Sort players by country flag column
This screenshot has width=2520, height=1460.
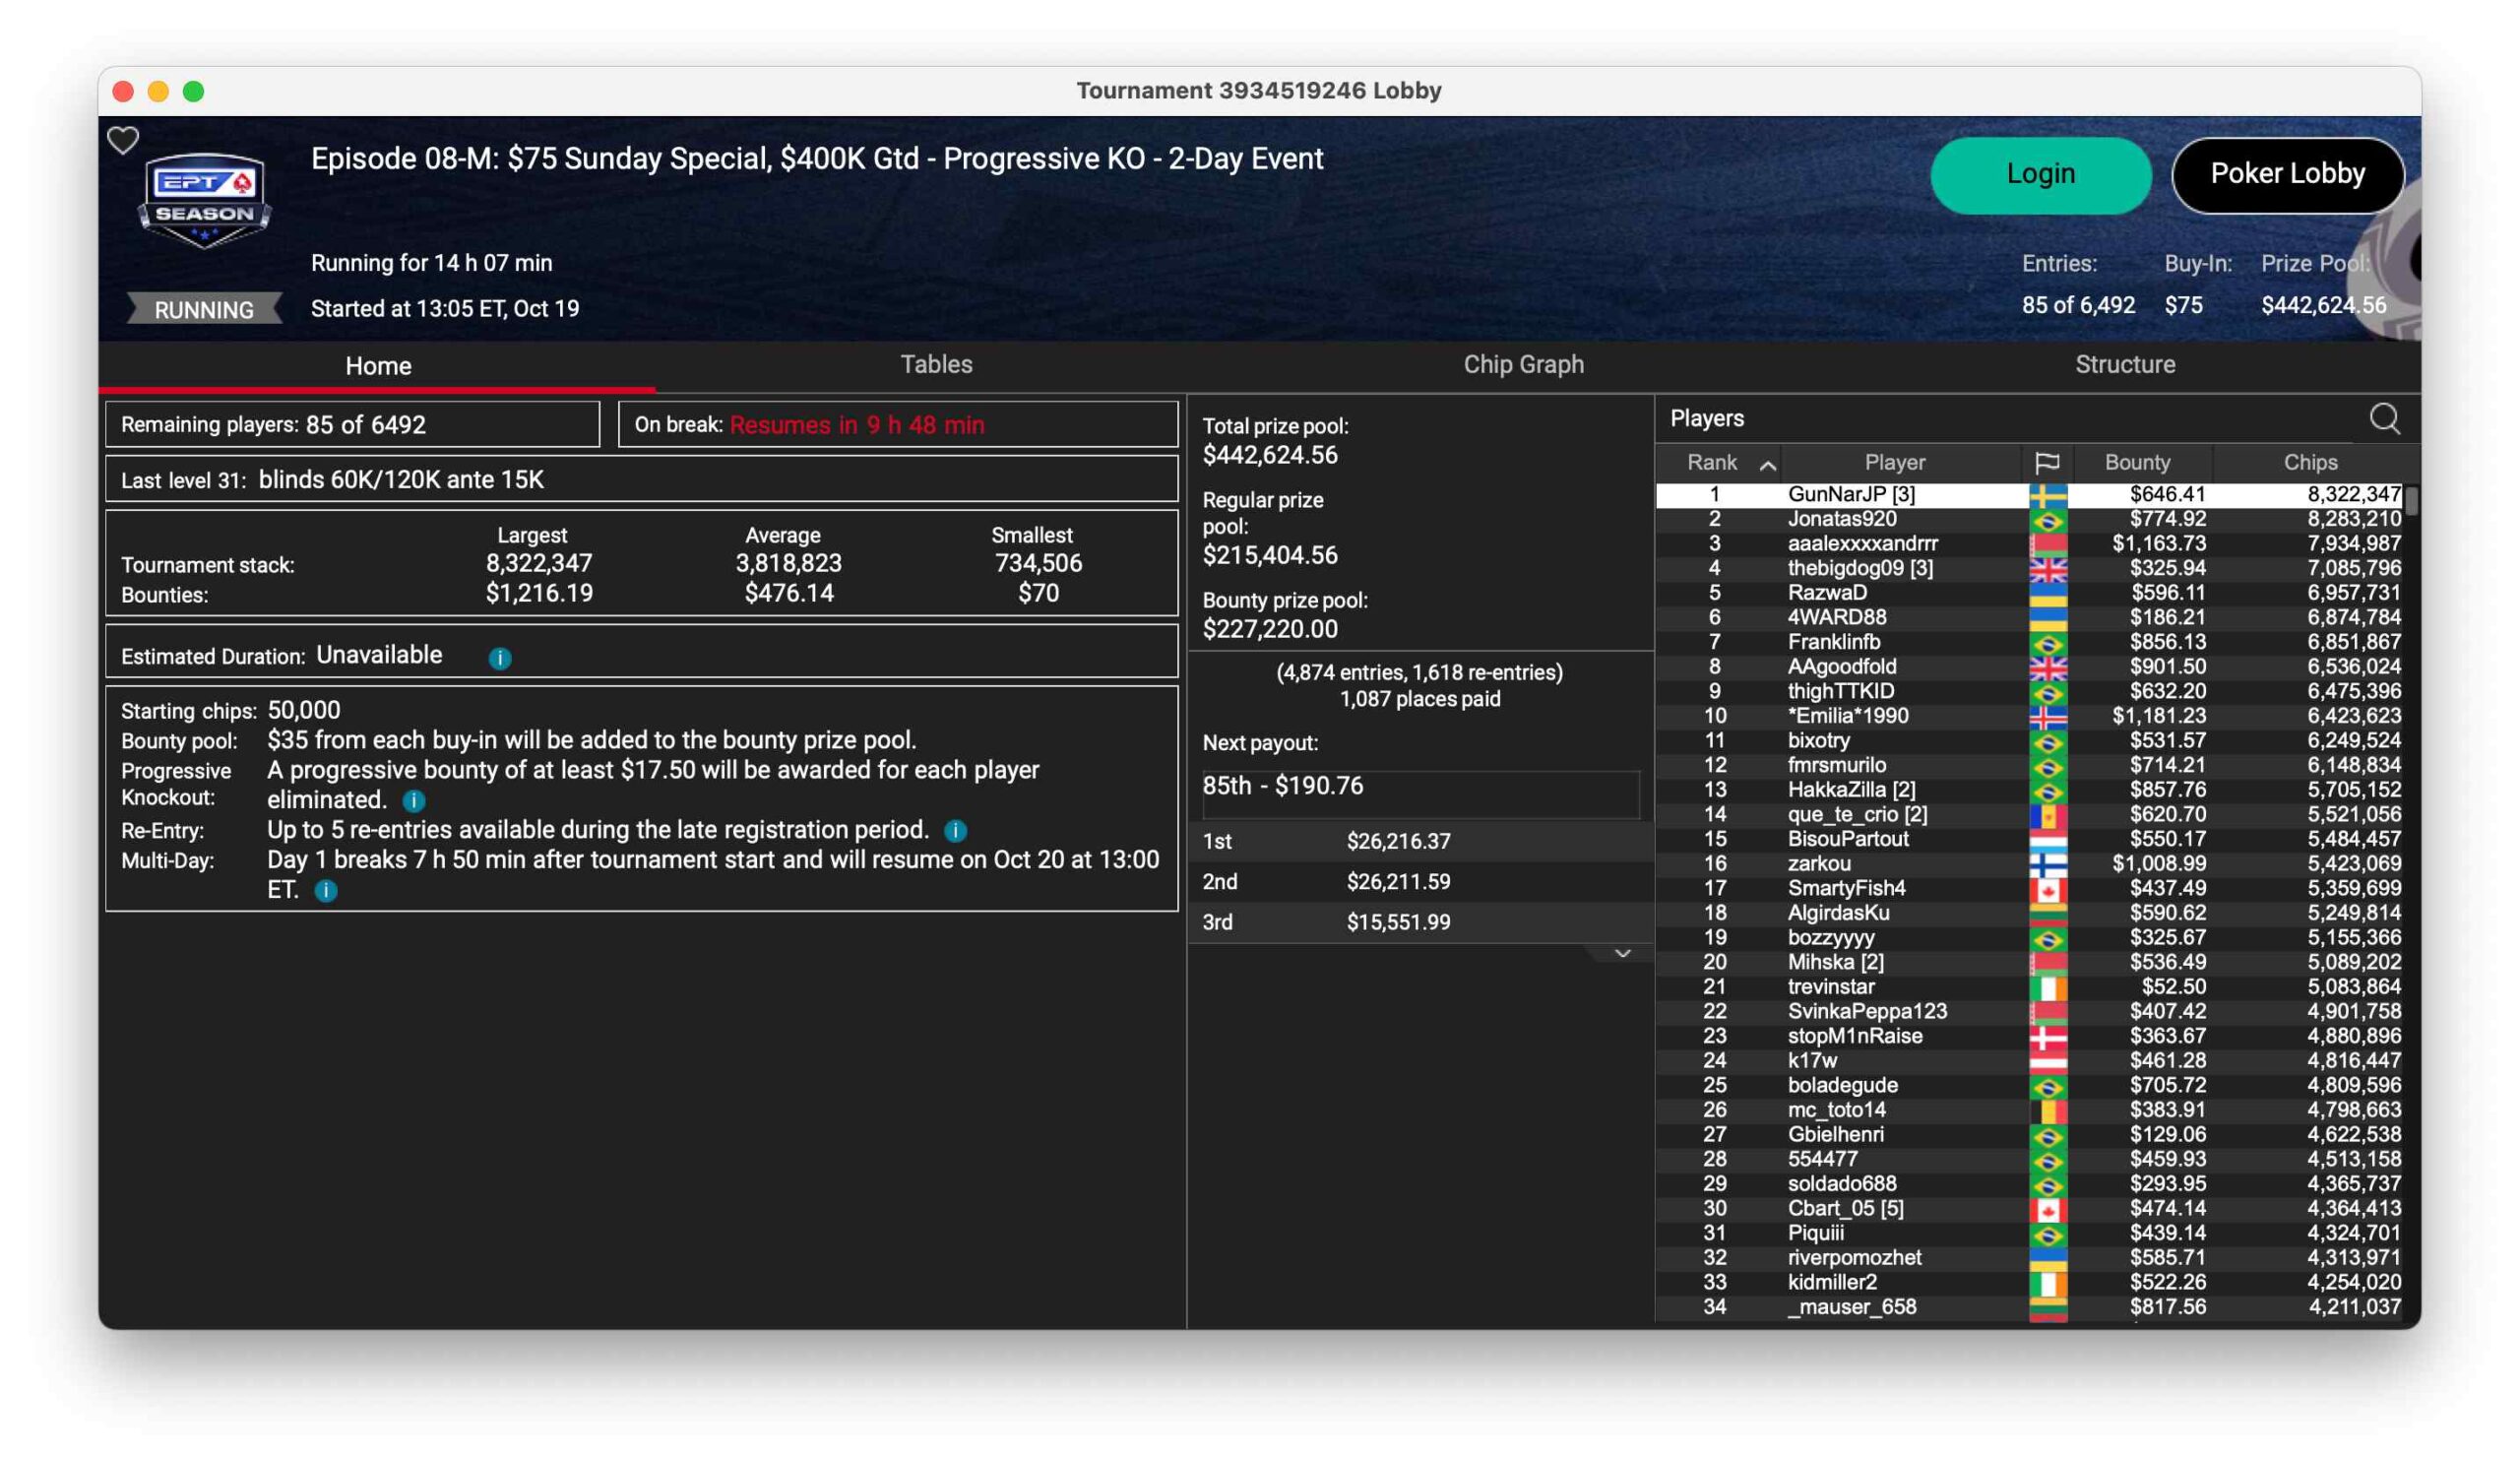(2046, 463)
